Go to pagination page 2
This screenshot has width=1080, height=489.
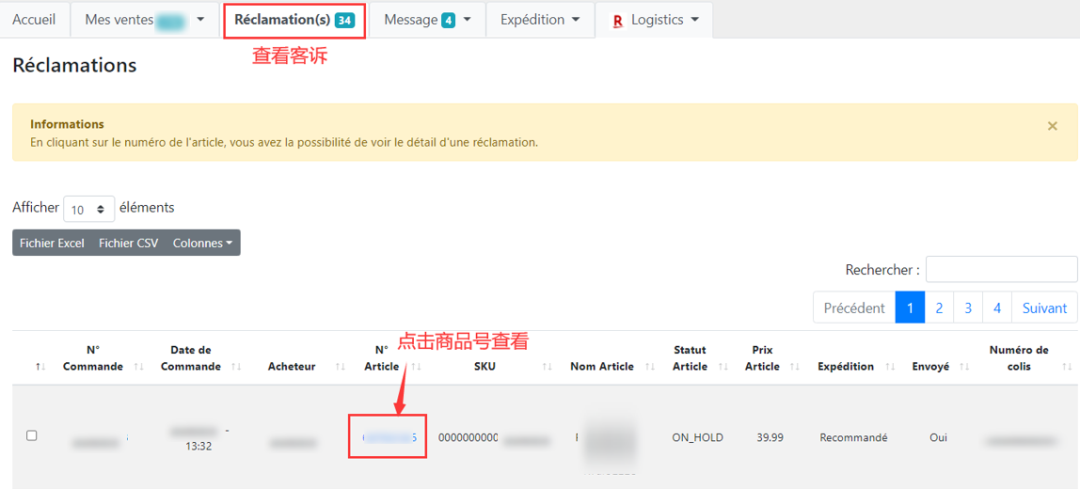tap(939, 308)
